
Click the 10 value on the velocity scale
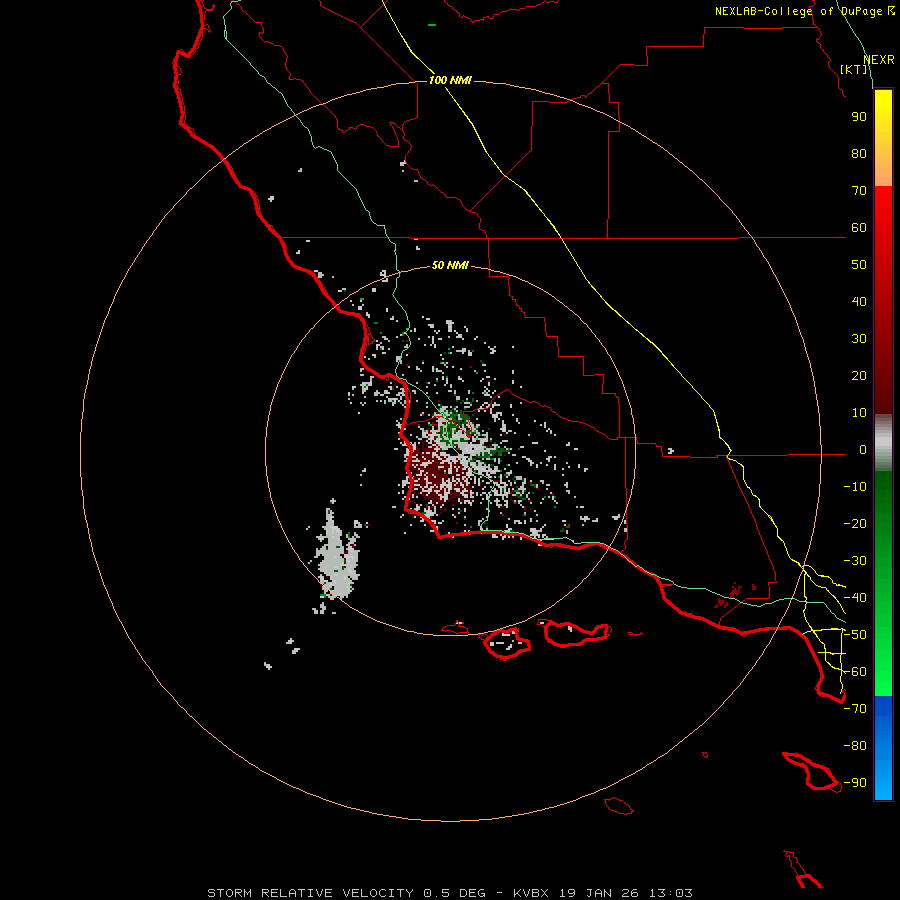pyautogui.click(x=859, y=413)
